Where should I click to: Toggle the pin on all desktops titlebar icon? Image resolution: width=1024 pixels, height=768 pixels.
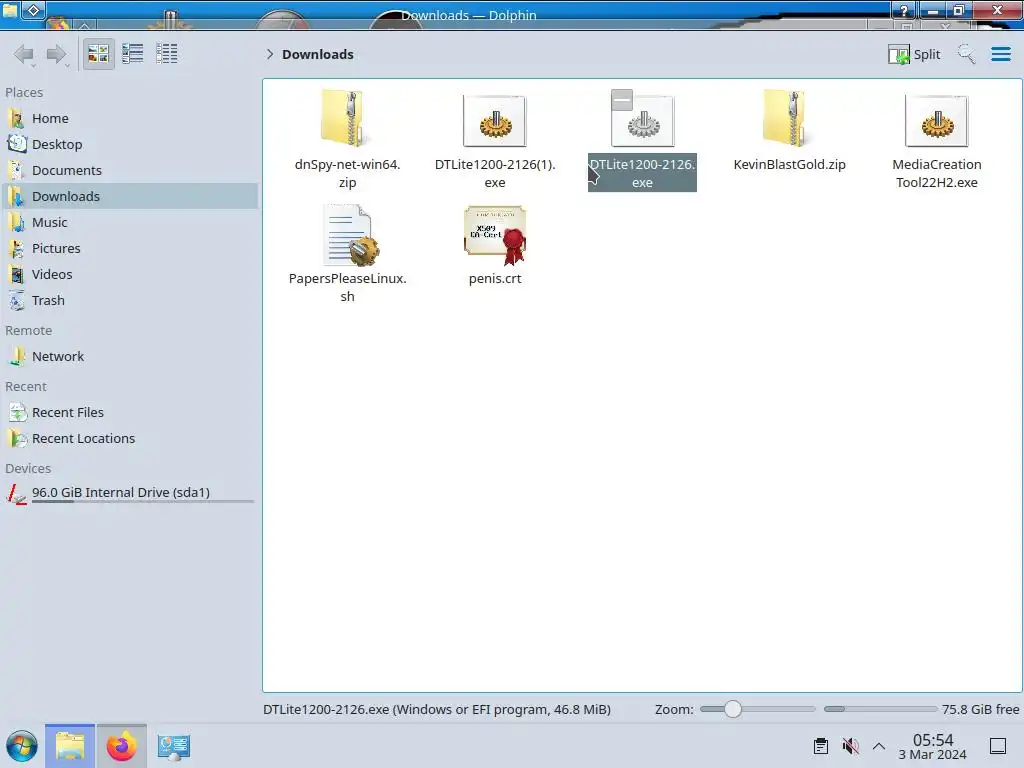[34, 10]
